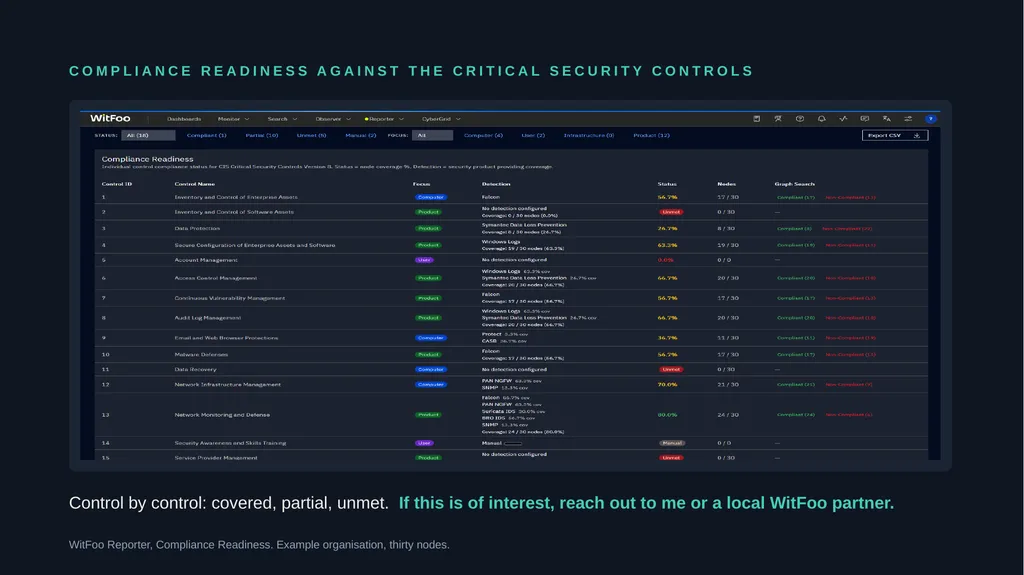Select 'Continuous Vulnerability Management' control name
Screen dimensions: 1024x575
pyautogui.click(x=229, y=298)
